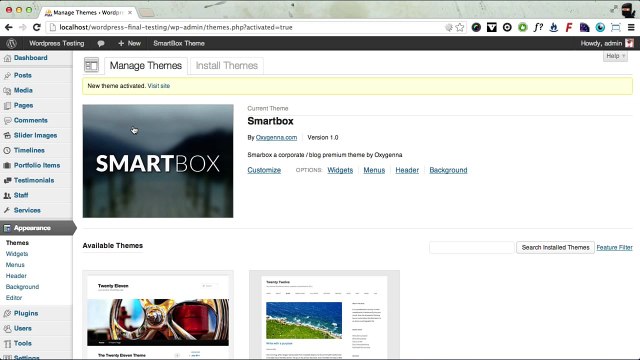
Task: Select the Manage Themes tab
Action: 146,66
